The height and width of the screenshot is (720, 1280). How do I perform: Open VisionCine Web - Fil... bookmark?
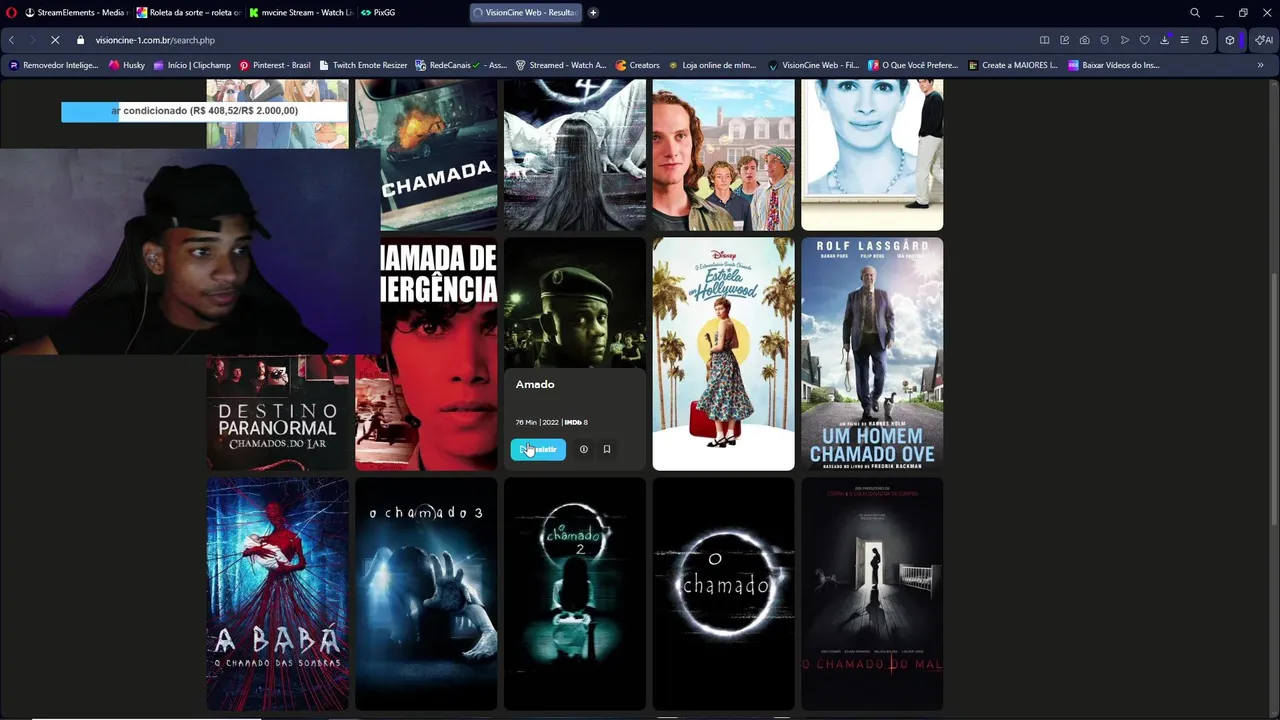point(813,65)
